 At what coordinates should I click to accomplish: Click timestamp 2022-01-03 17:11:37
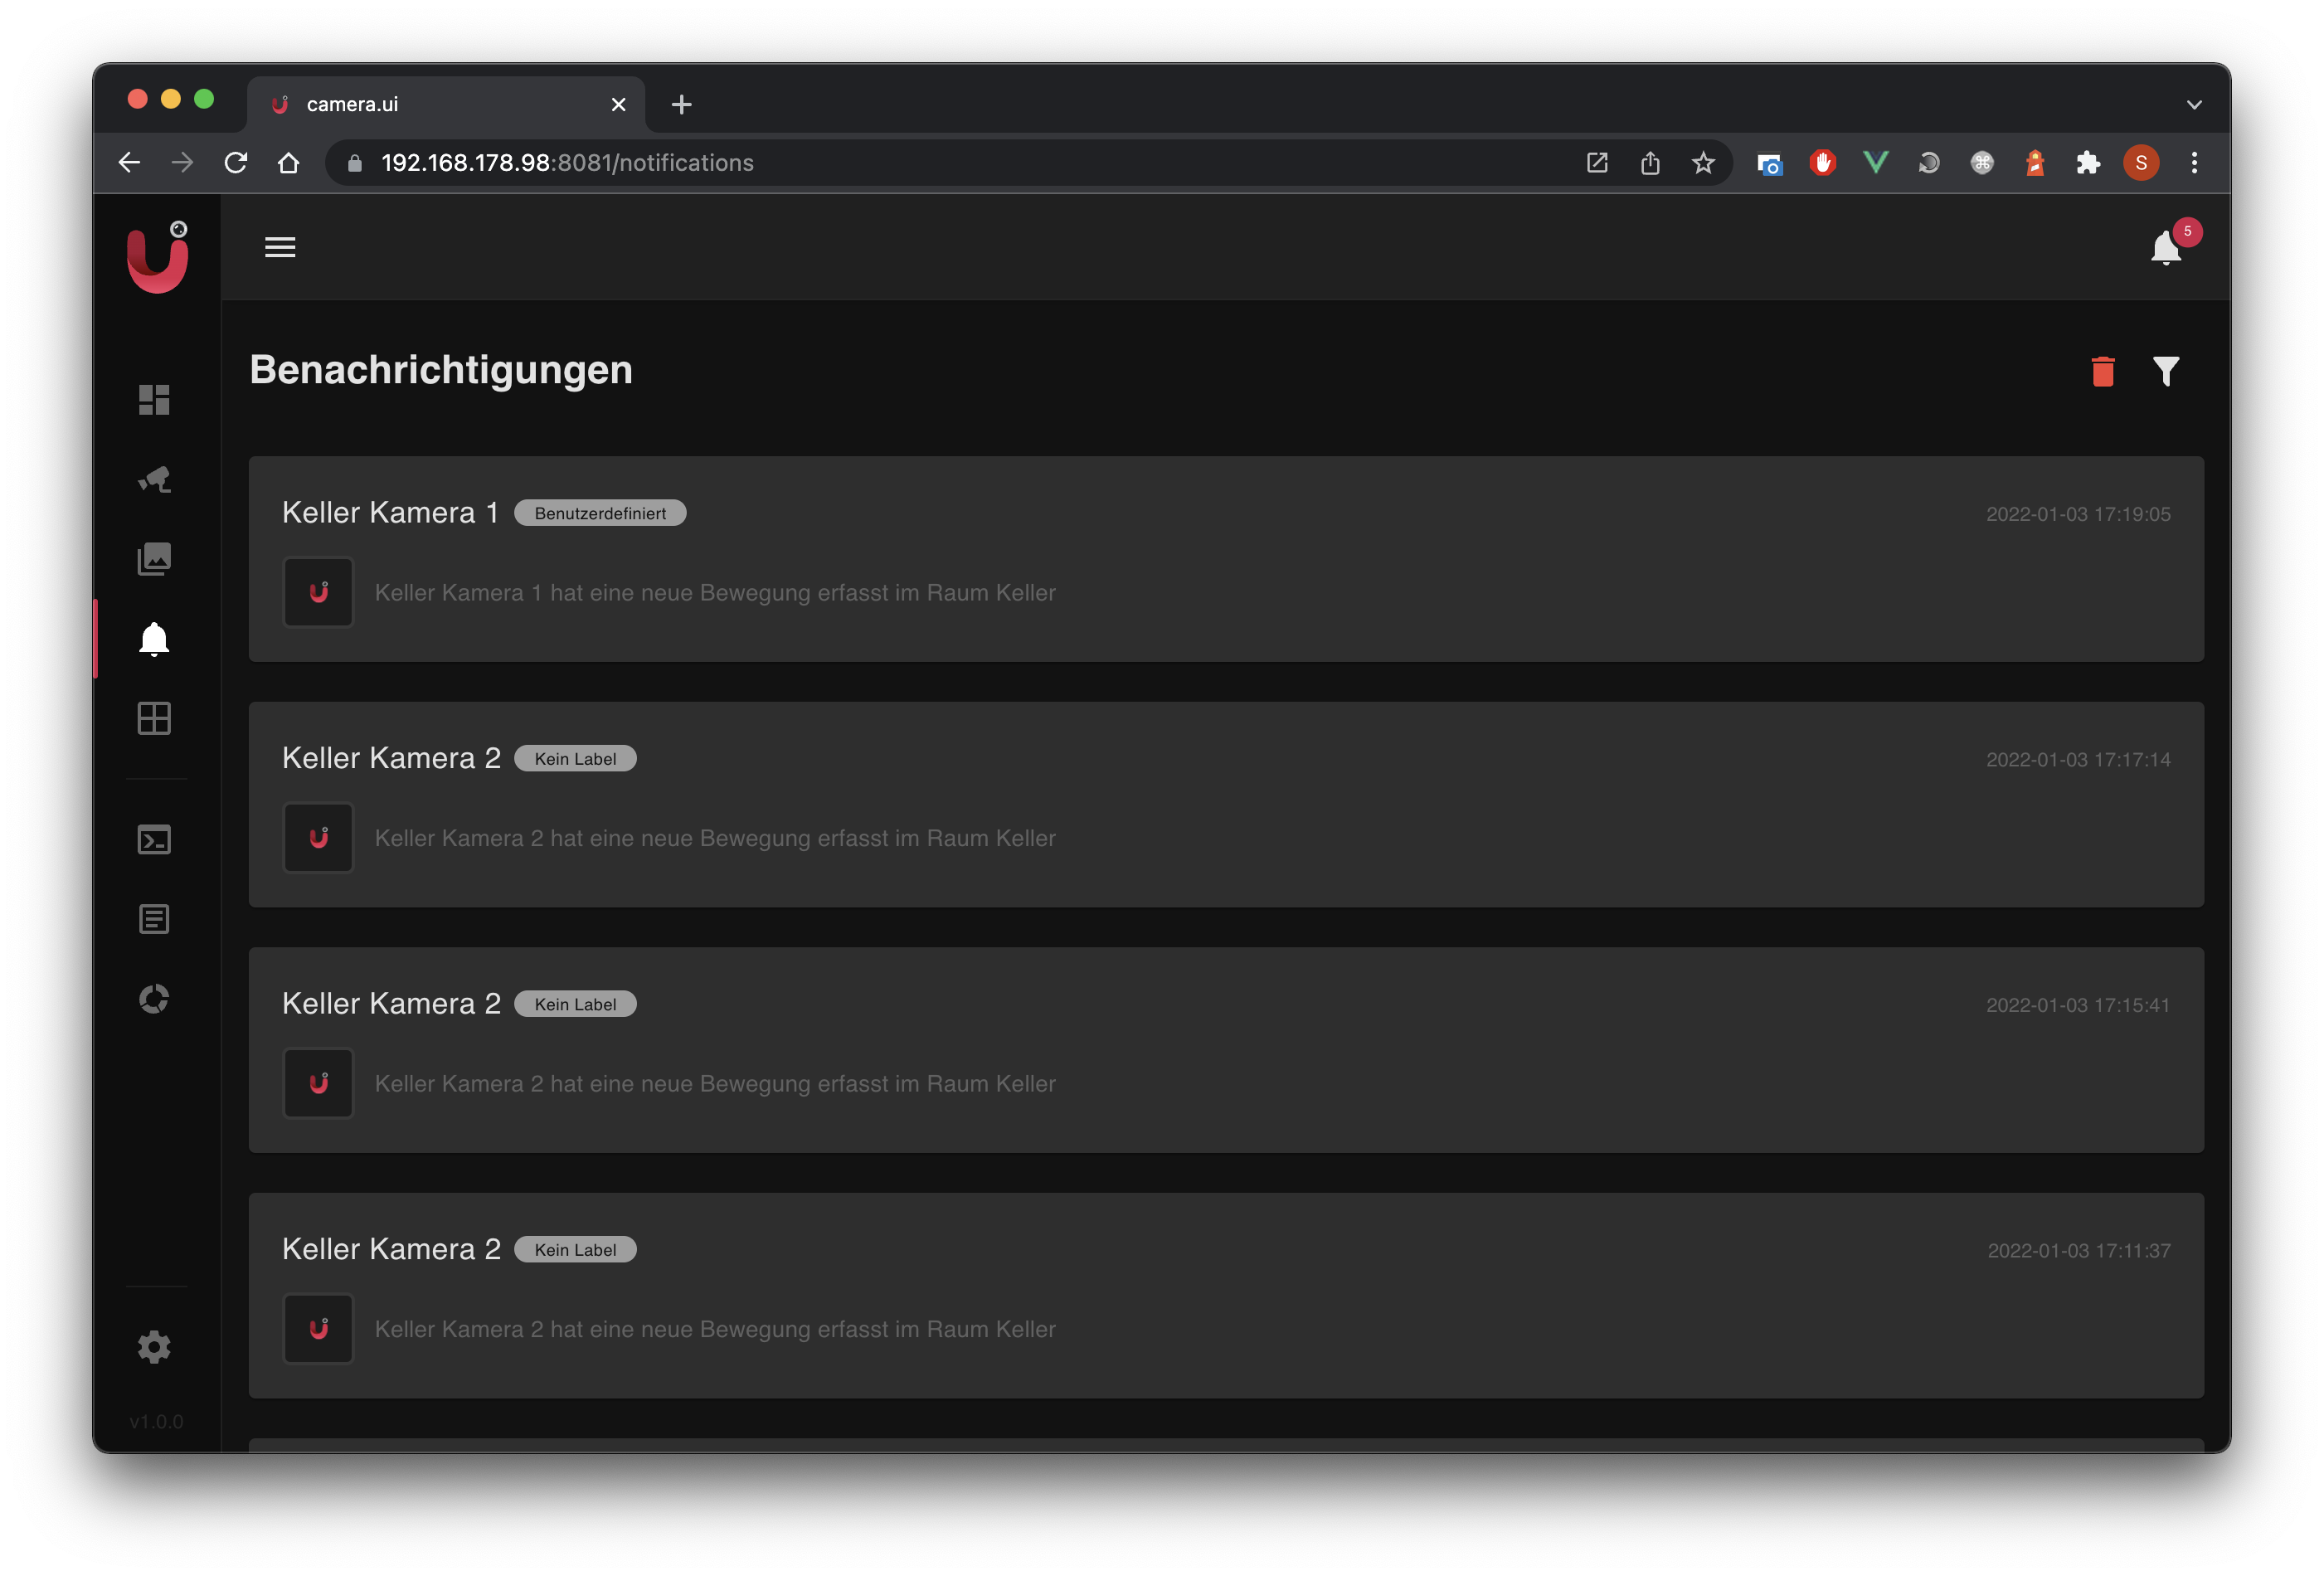point(2079,1251)
